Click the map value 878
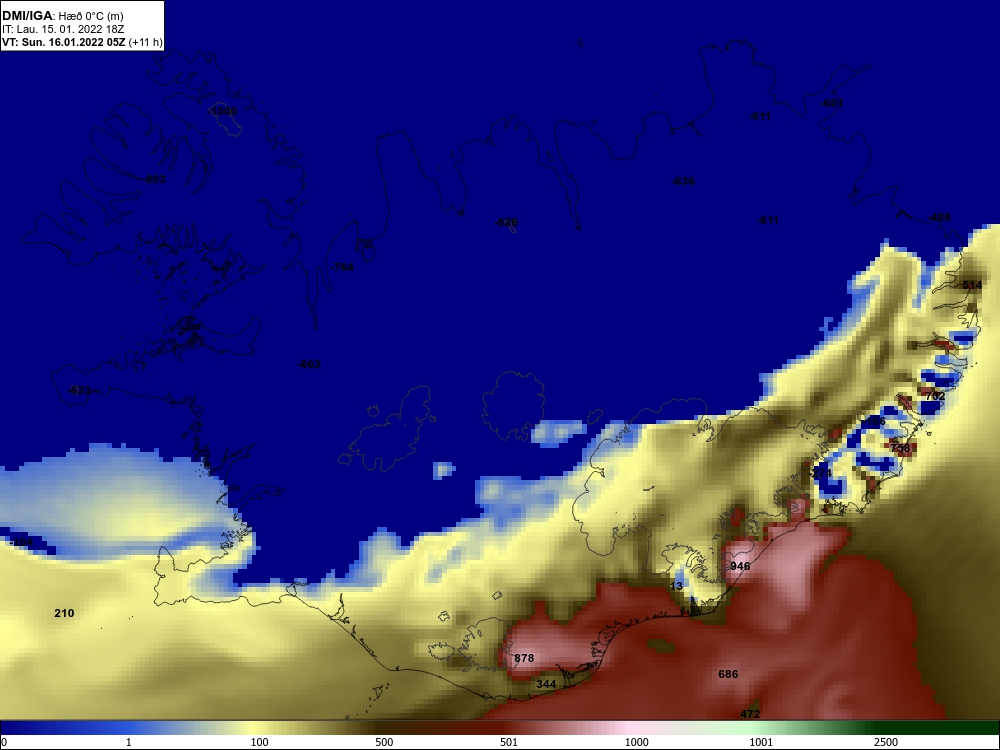The height and width of the screenshot is (750, 1000). click(524, 658)
